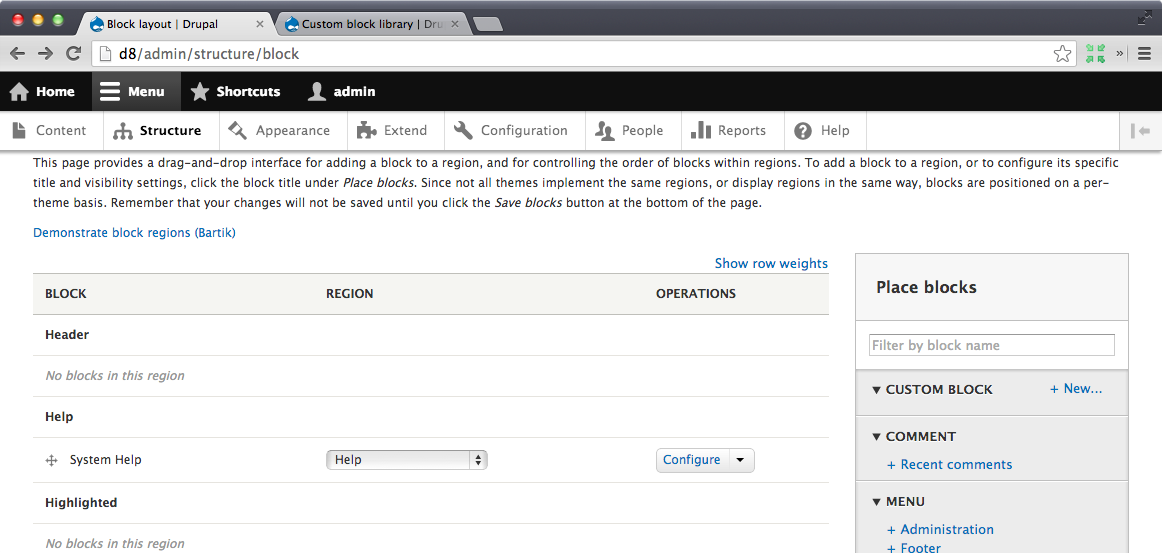
Task: Place the Administration menu block
Action: pos(940,529)
